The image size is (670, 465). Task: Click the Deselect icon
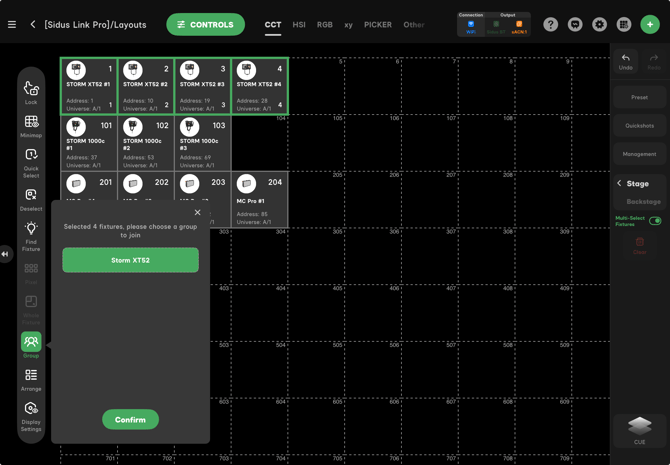tap(31, 198)
